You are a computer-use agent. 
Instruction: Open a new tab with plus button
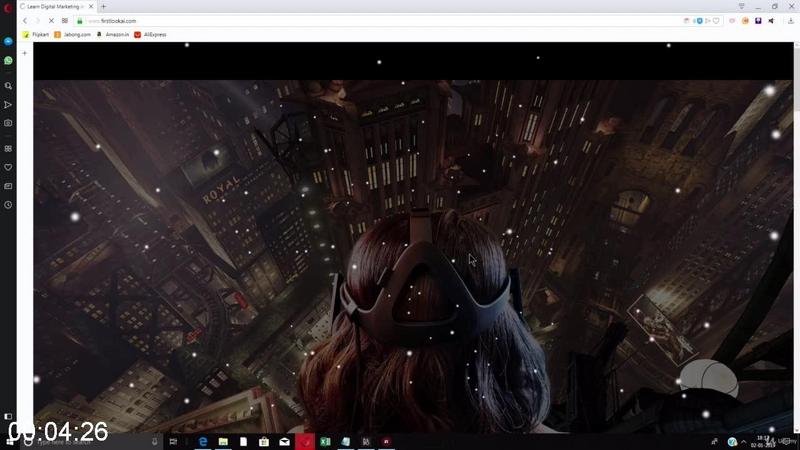tap(104, 7)
